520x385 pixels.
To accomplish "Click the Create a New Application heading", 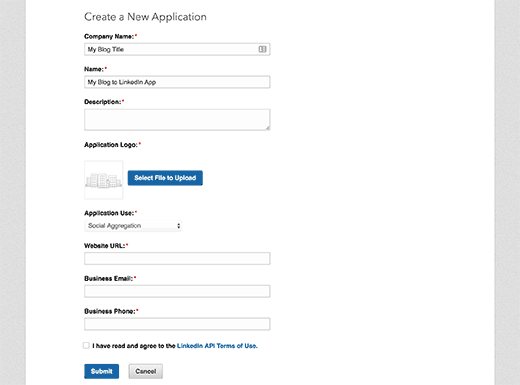I will 145,17.
